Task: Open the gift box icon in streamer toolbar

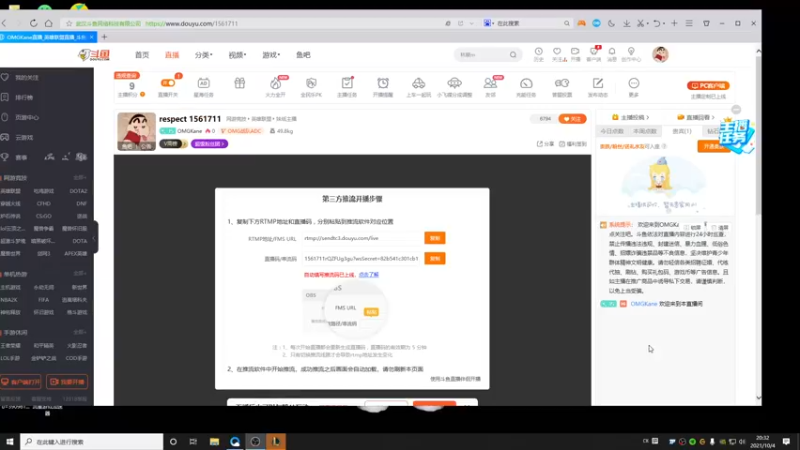Action: coord(239,83)
